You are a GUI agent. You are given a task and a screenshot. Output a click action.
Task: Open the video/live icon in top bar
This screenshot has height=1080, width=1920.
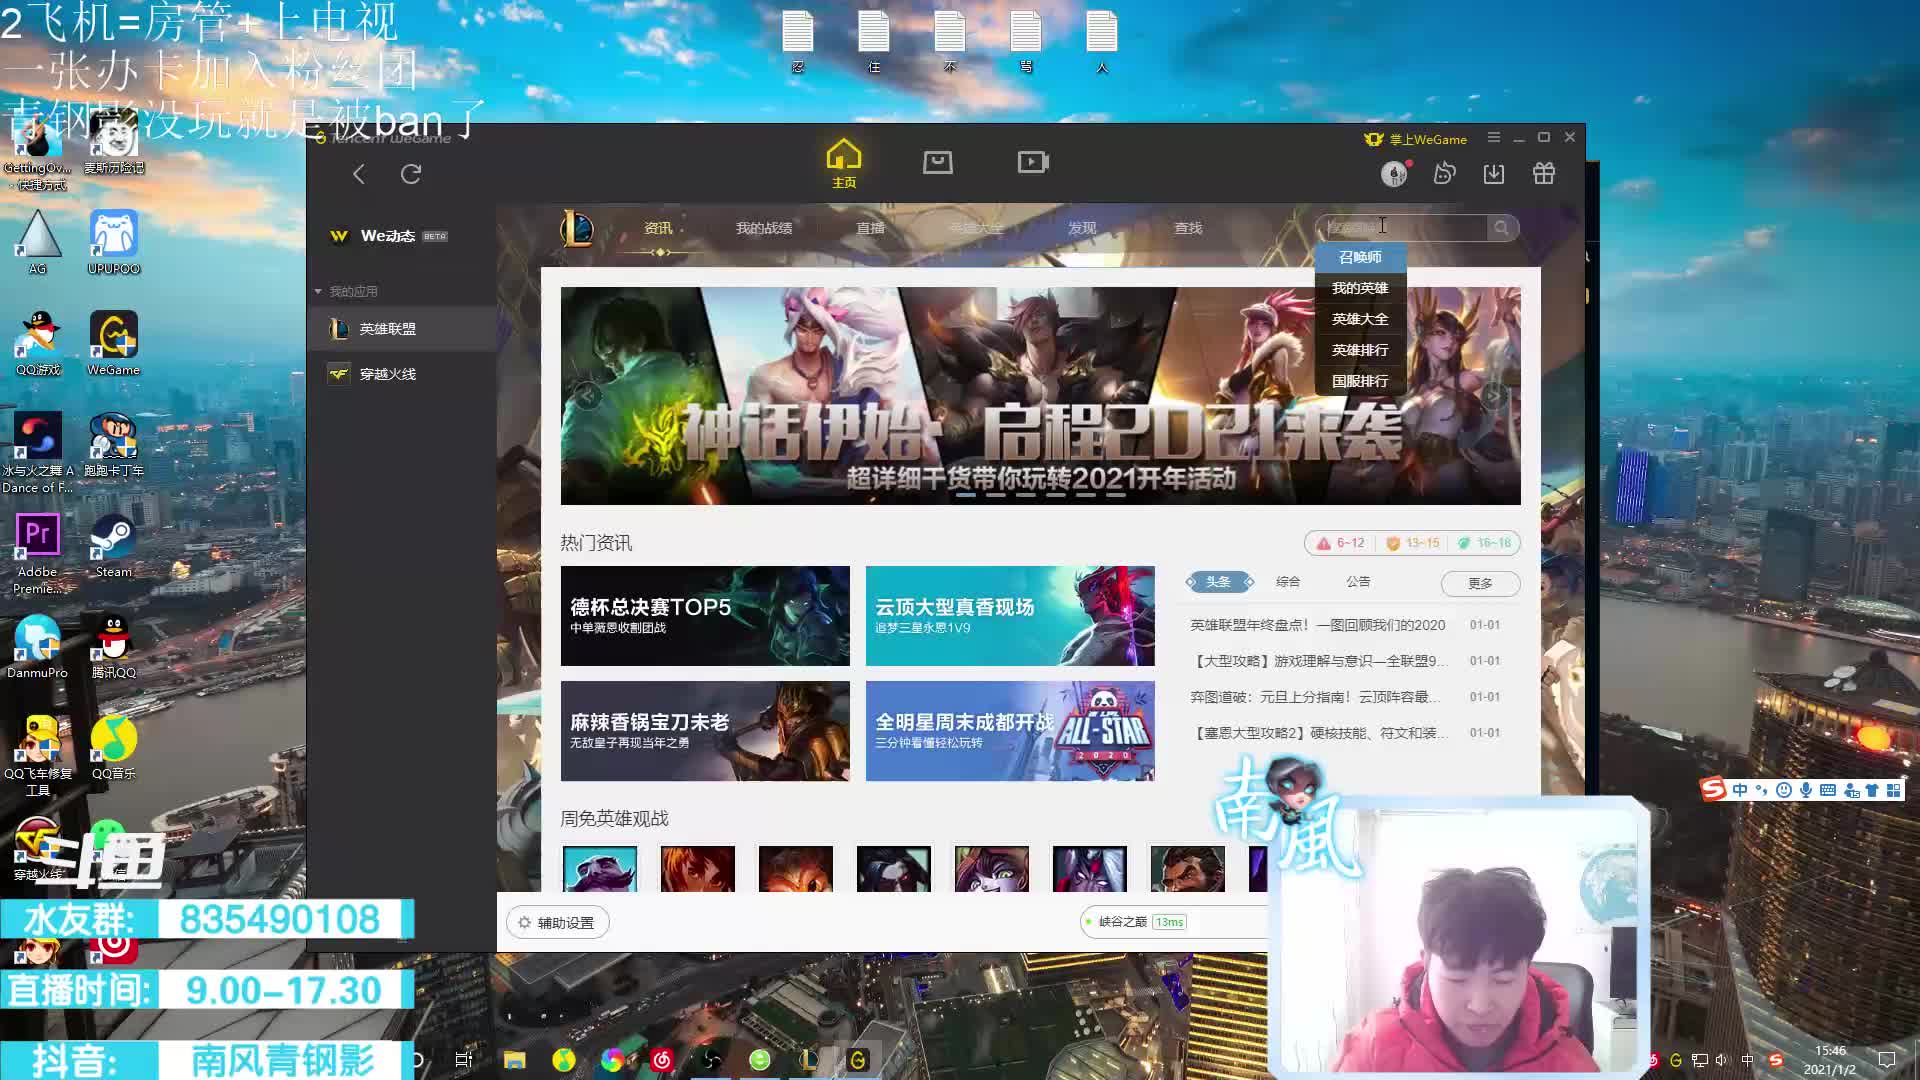tap(1033, 162)
